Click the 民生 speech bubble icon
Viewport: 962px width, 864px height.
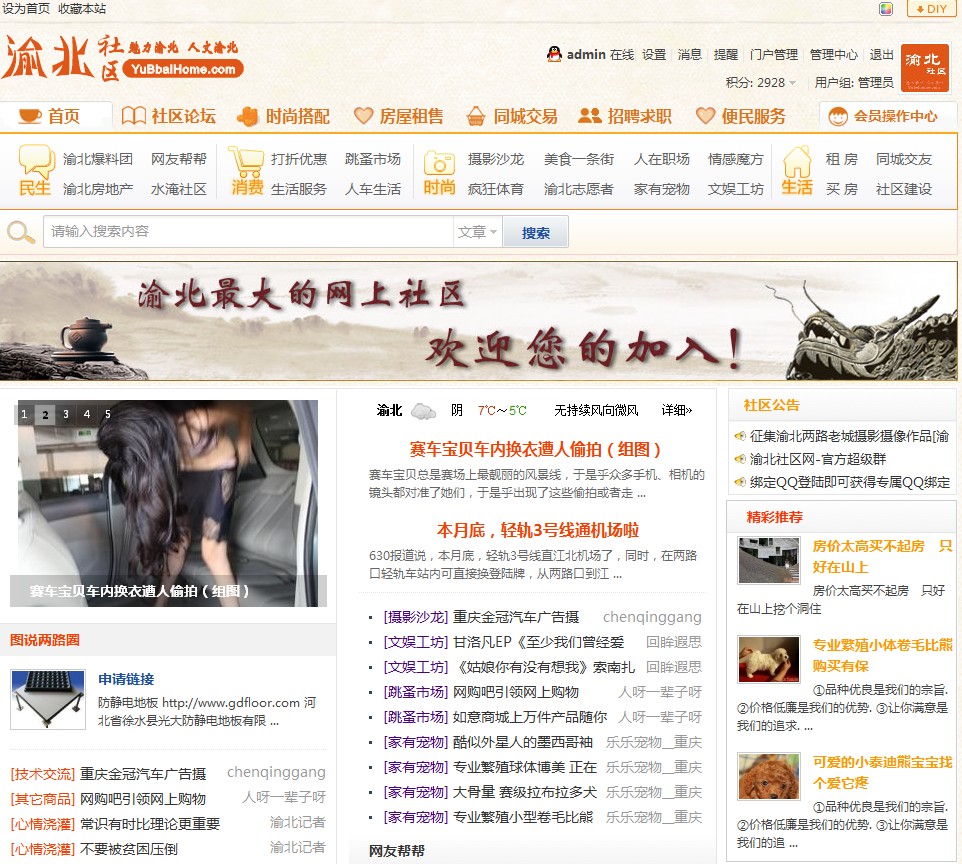pyautogui.click(x=36, y=161)
